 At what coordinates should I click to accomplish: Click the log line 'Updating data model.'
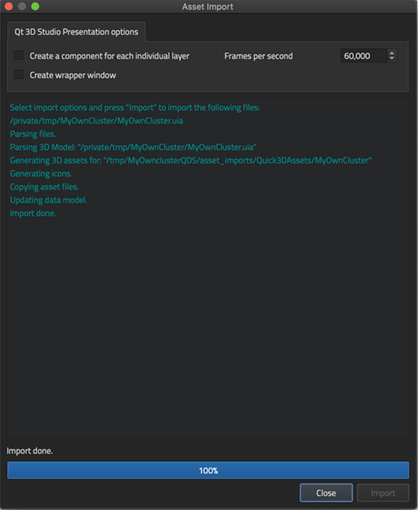[x=48, y=200]
